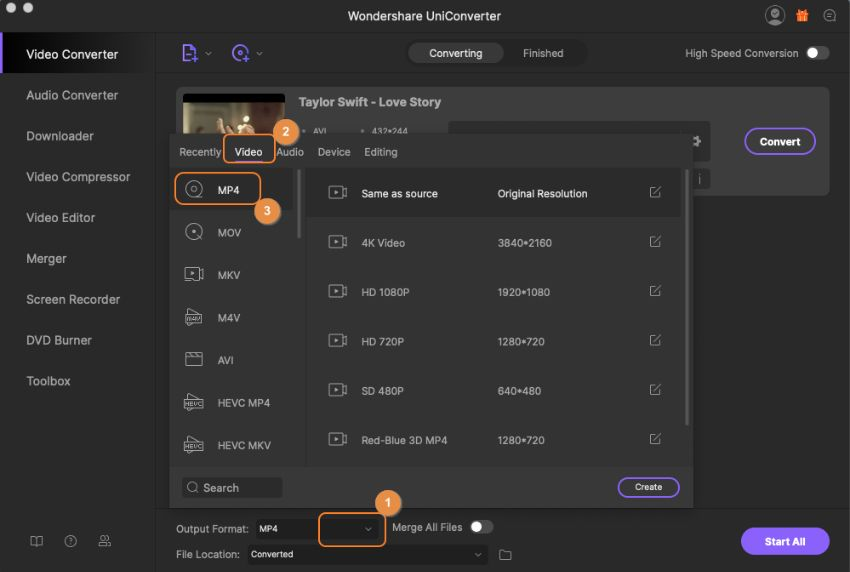850x572 pixels.
Task: Expand the Output Format dropdown
Action: [x=367, y=528]
